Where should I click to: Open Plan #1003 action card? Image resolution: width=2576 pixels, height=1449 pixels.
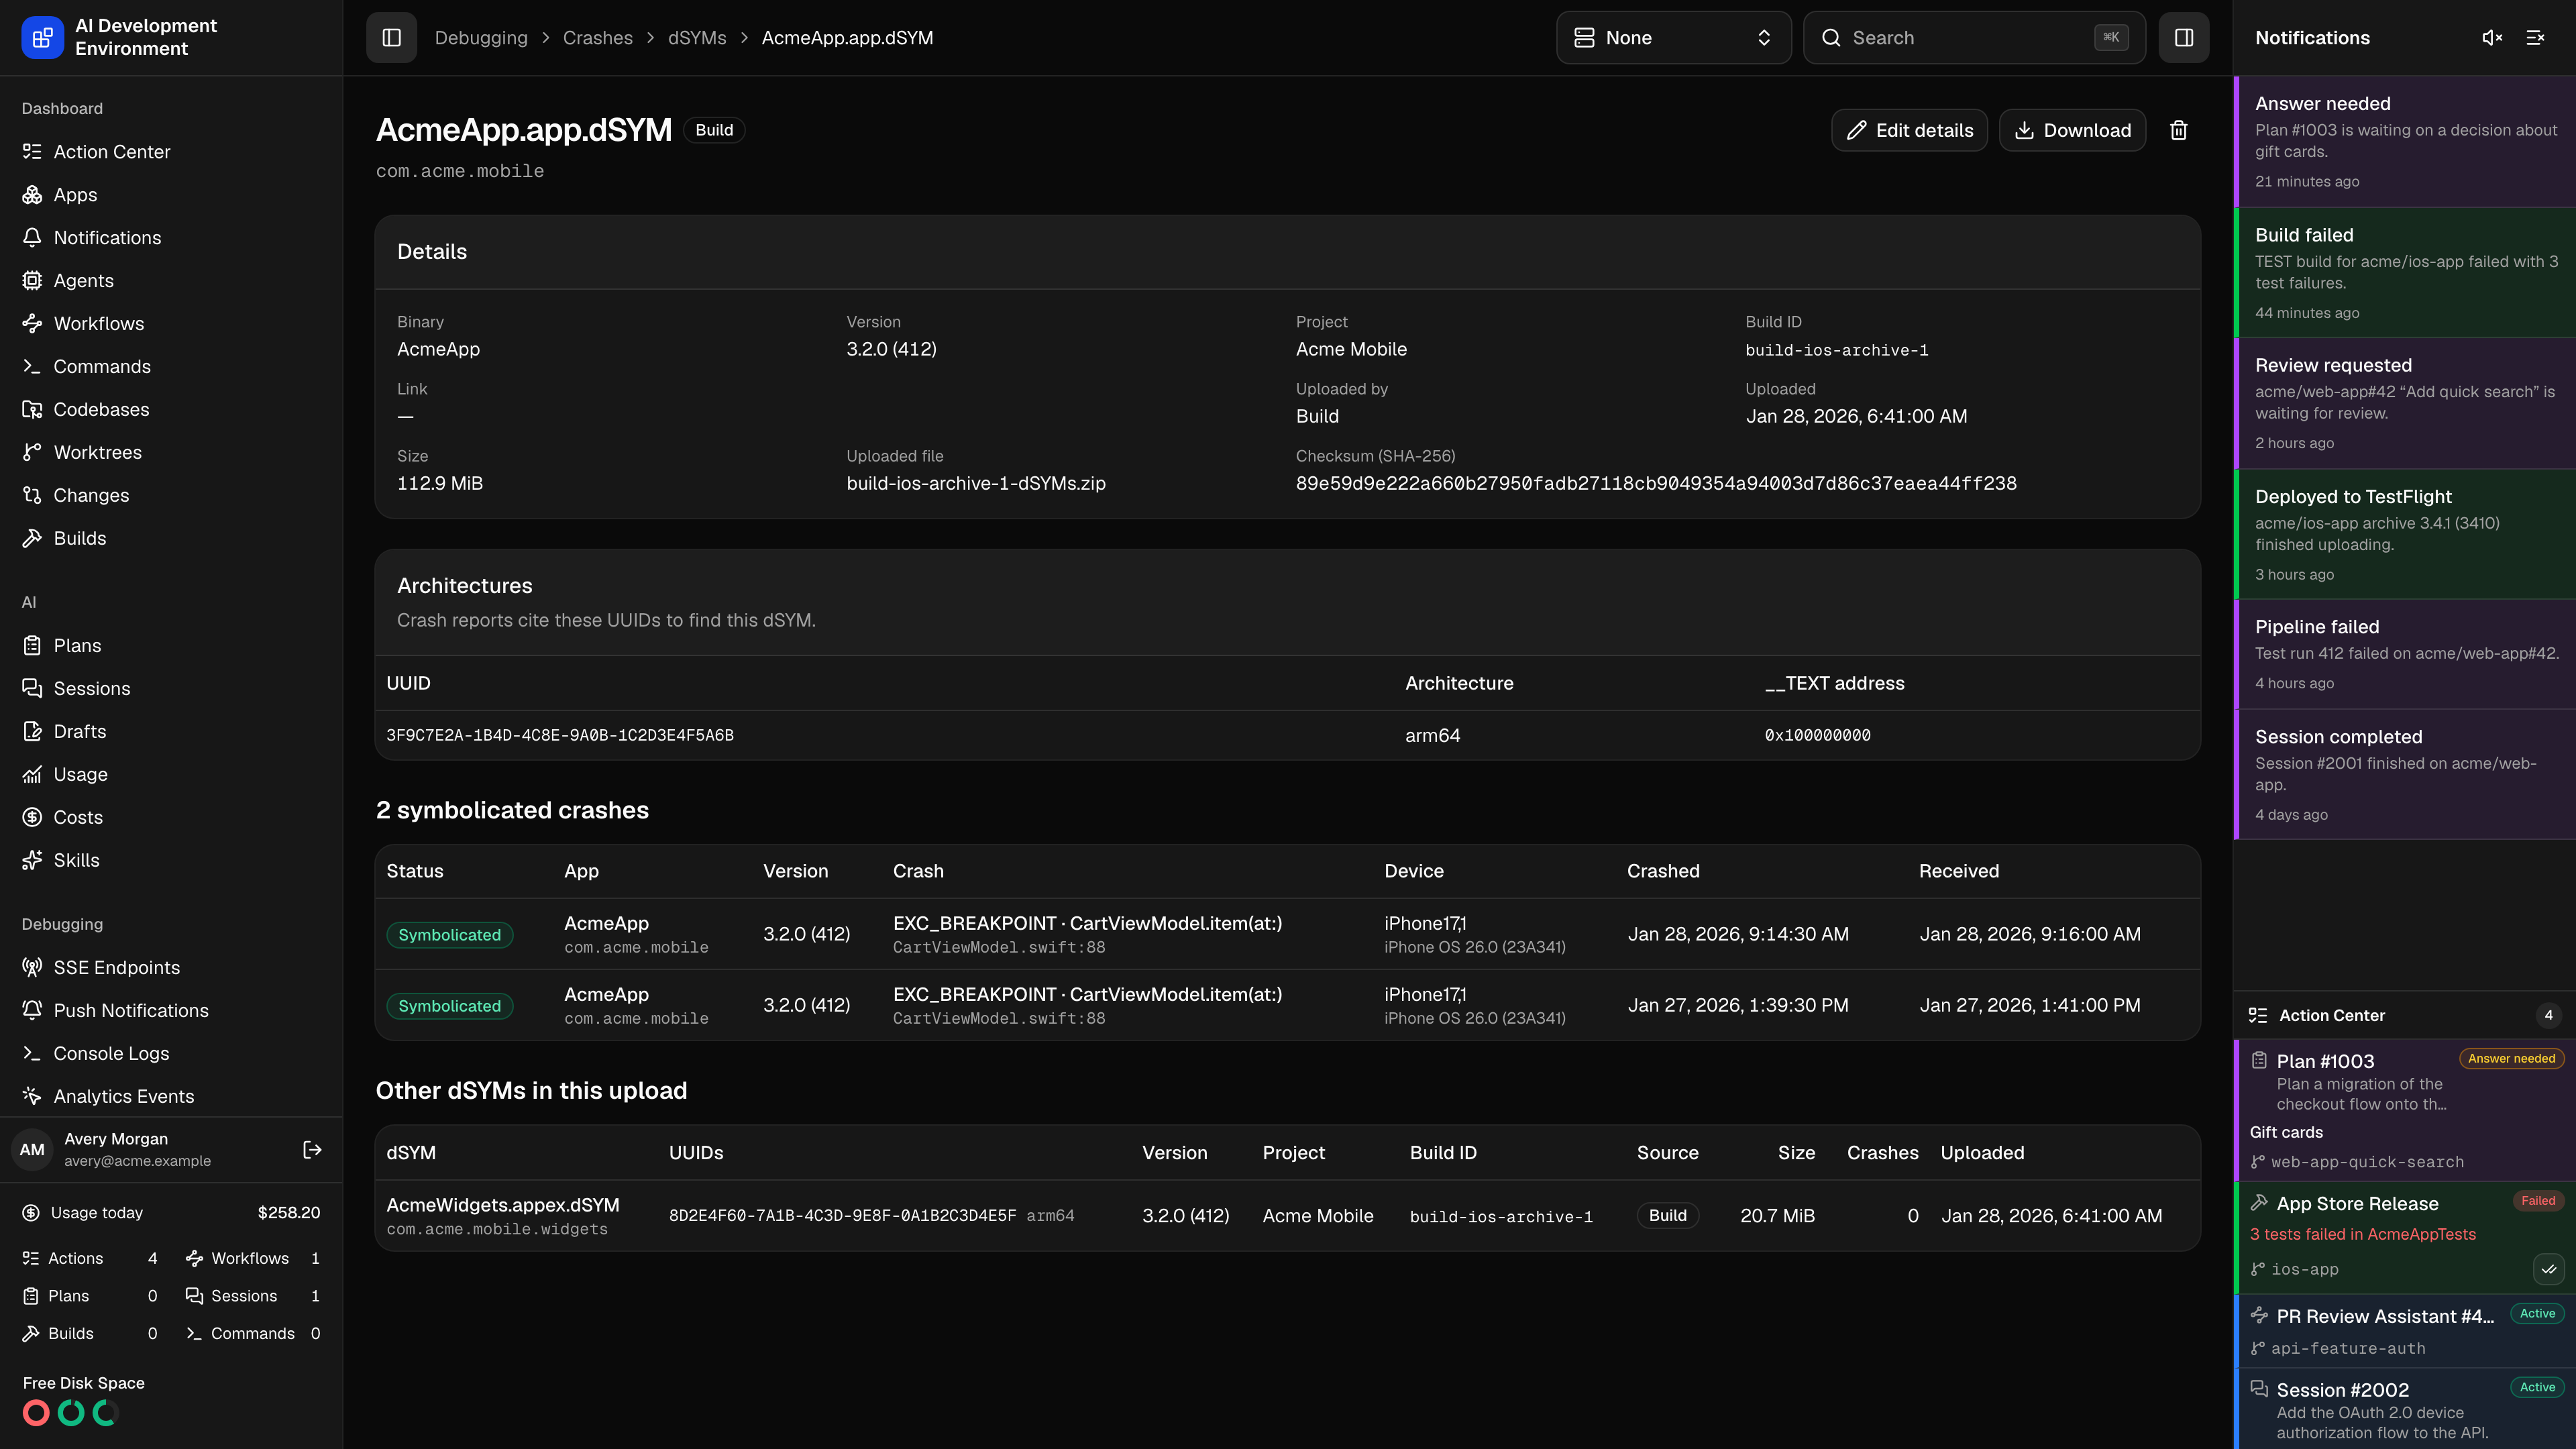2405,1111
